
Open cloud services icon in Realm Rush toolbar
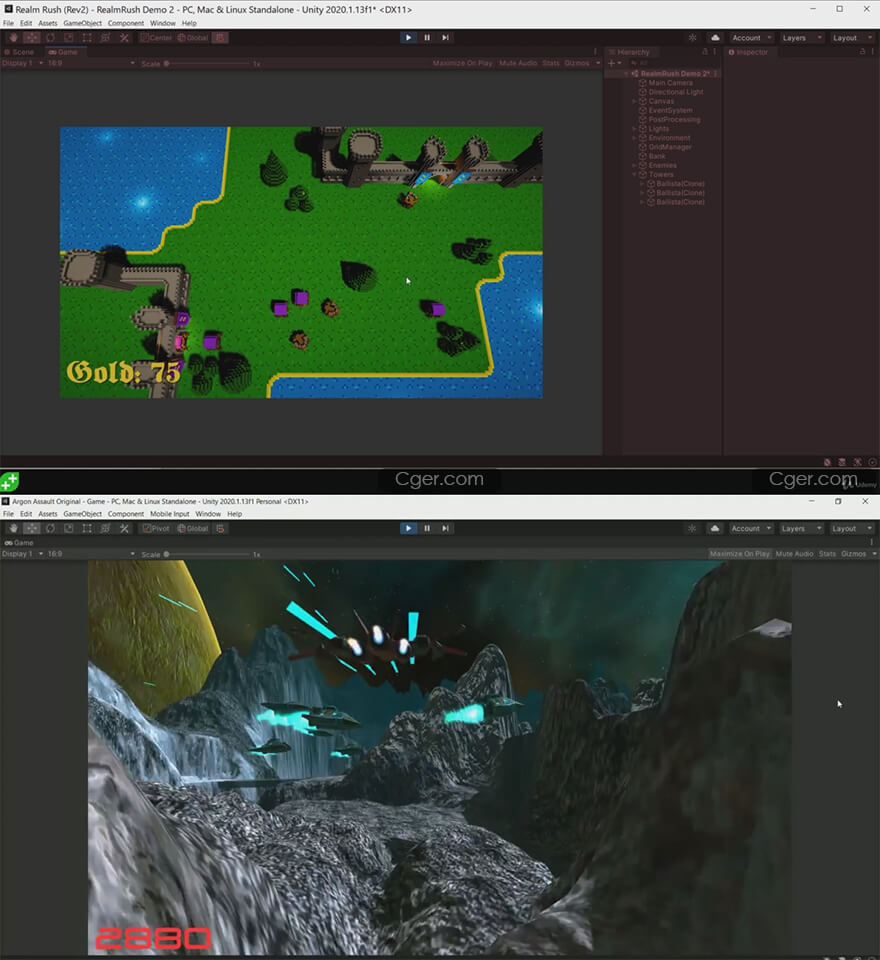pos(715,38)
